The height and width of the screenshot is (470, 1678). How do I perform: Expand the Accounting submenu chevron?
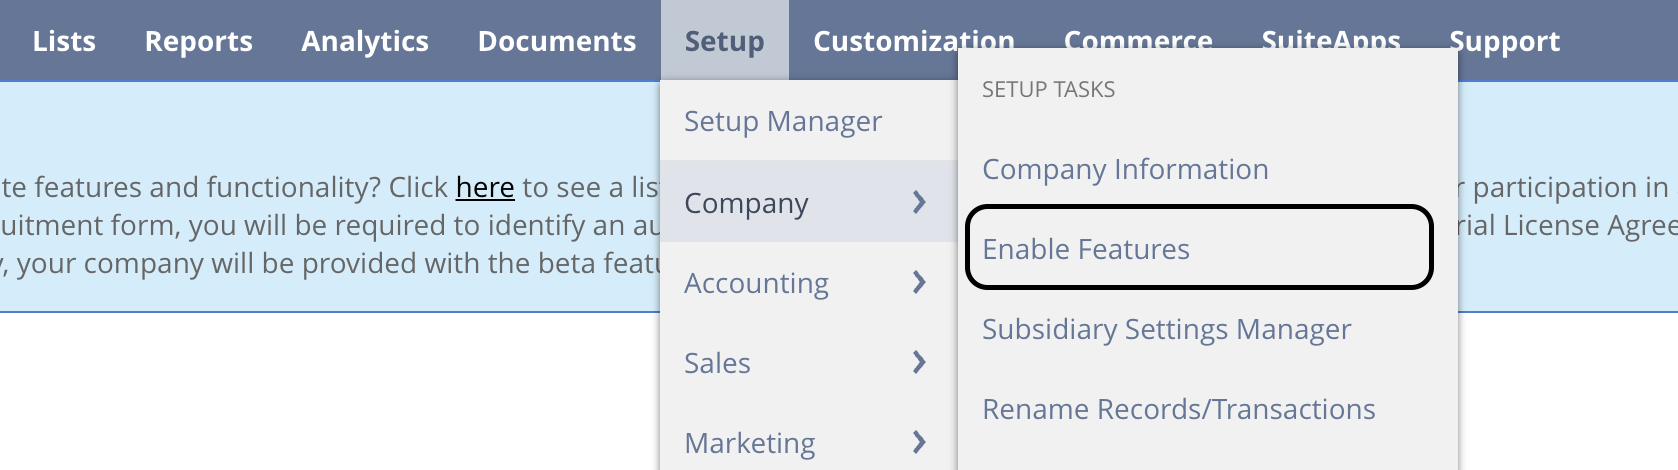[x=919, y=283]
